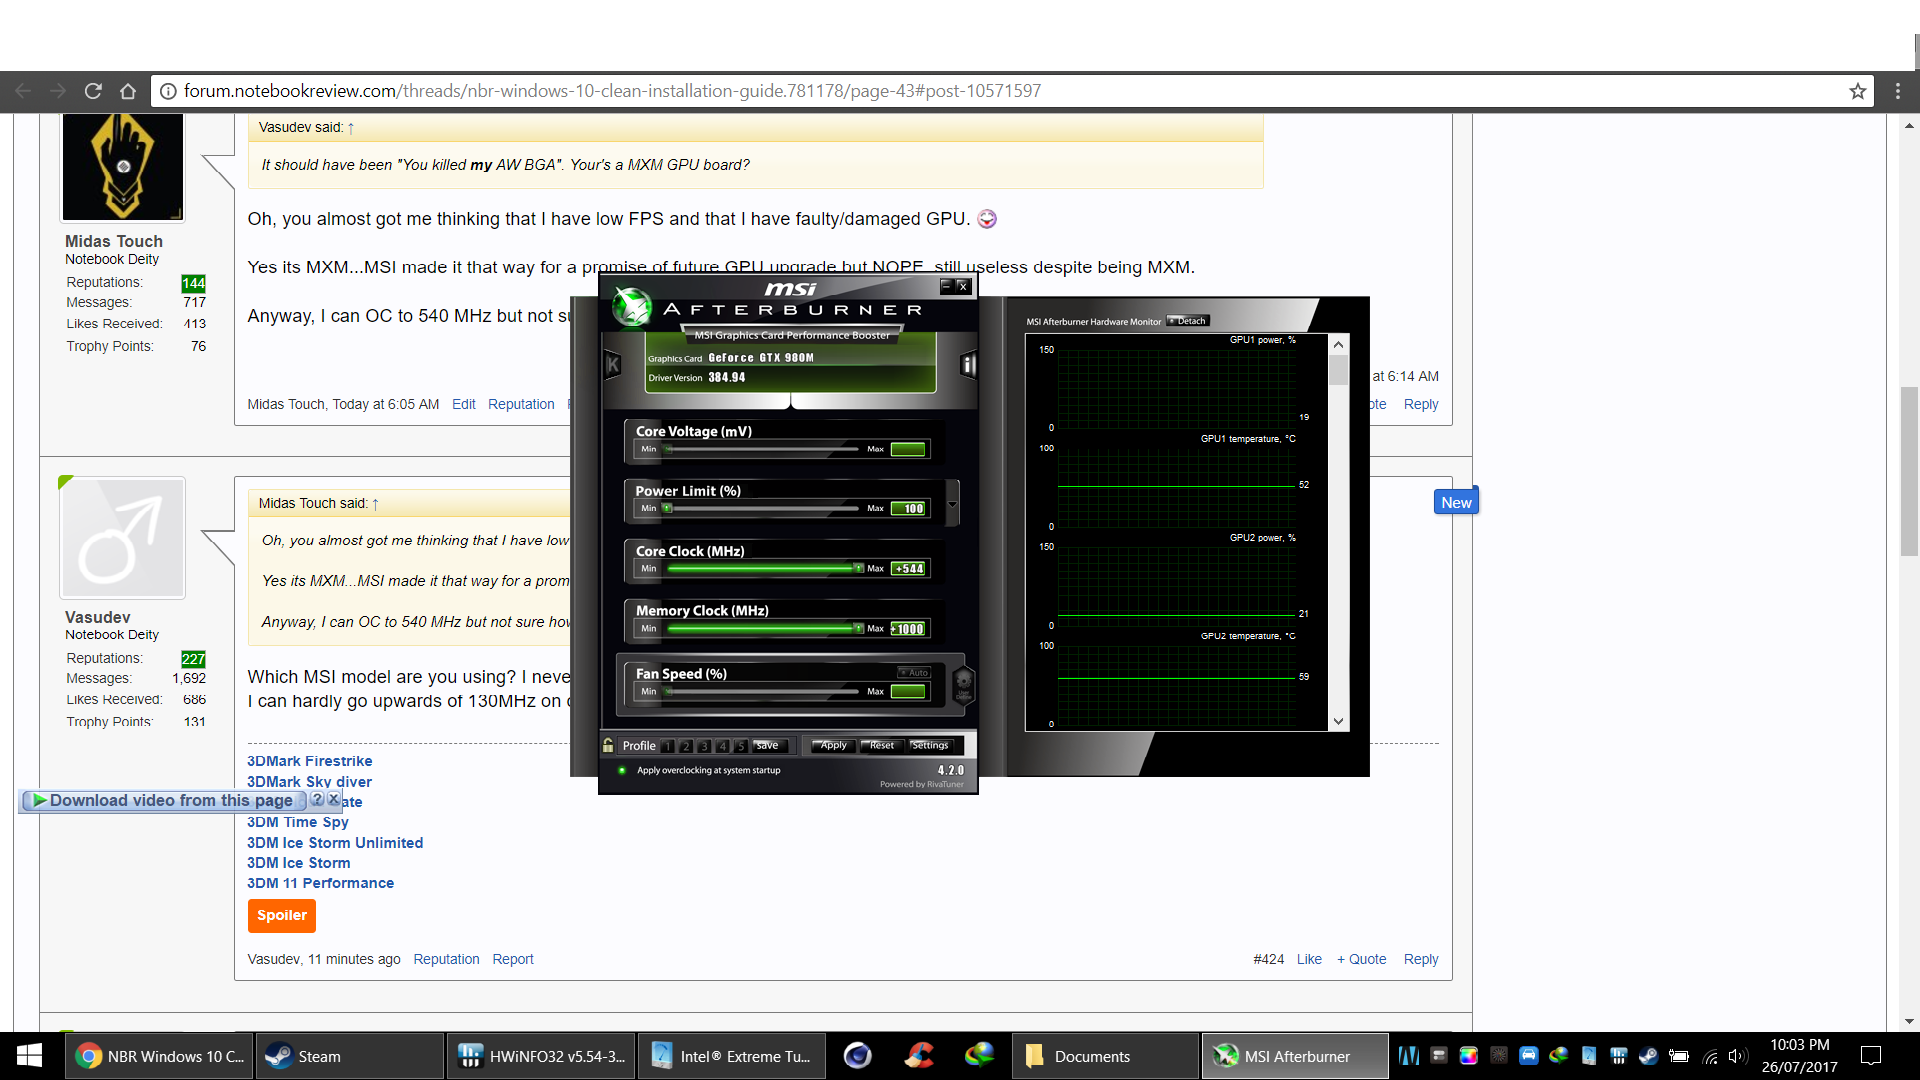Screen dimensions: 1920x1080
Task: Click Midas Touch avatar image
Action: click(123, 166)
